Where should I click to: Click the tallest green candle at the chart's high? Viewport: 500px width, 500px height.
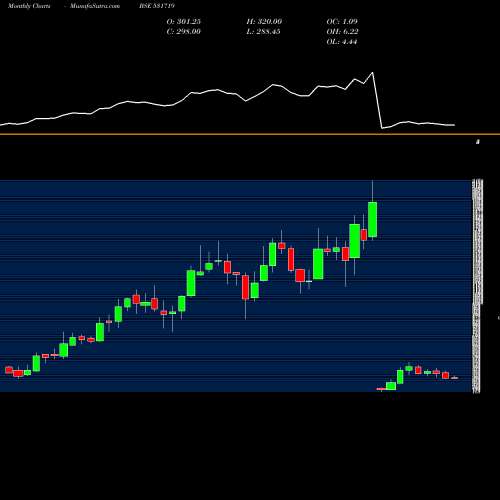tap(373, 219)
